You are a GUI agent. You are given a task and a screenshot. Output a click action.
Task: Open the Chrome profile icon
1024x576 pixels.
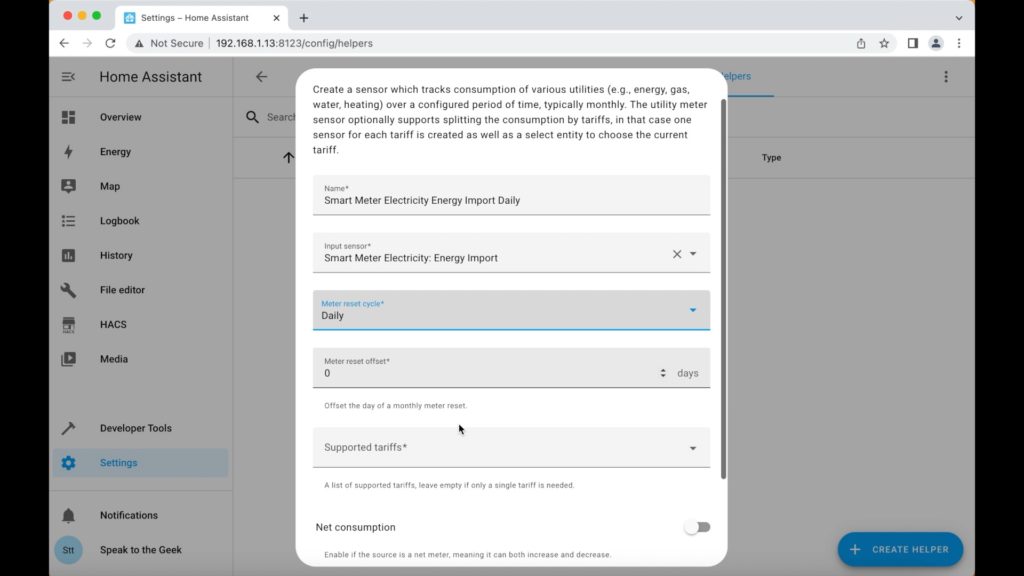[936, 43]
